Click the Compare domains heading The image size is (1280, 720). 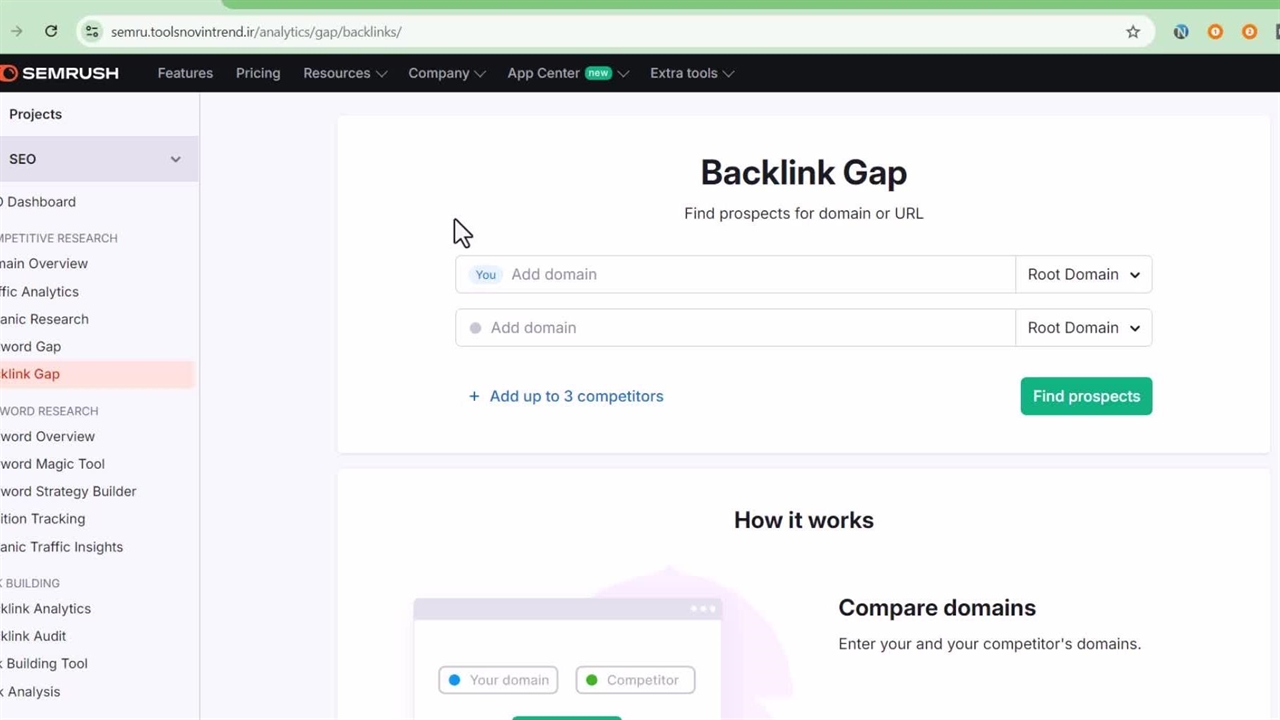(x=937, y=608)
